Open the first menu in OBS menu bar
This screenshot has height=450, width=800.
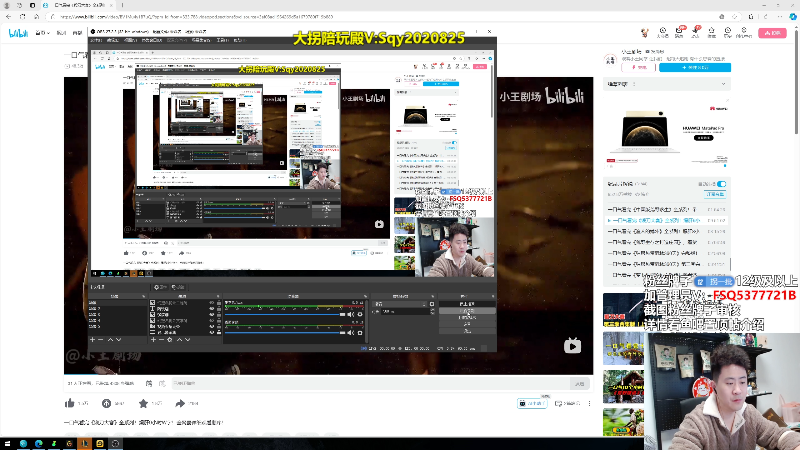tap(95, 40)
